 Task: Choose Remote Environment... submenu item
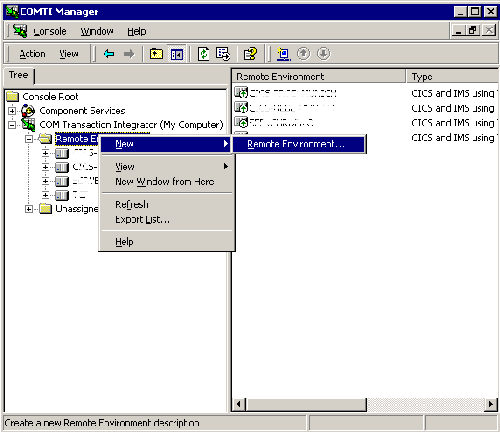[x=299, y=144]
